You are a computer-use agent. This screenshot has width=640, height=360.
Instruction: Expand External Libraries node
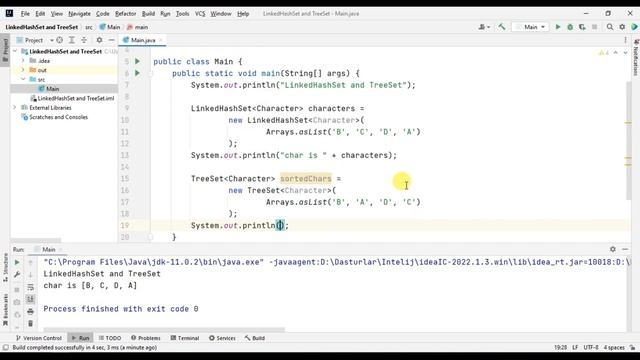click(x=15, y=107)
